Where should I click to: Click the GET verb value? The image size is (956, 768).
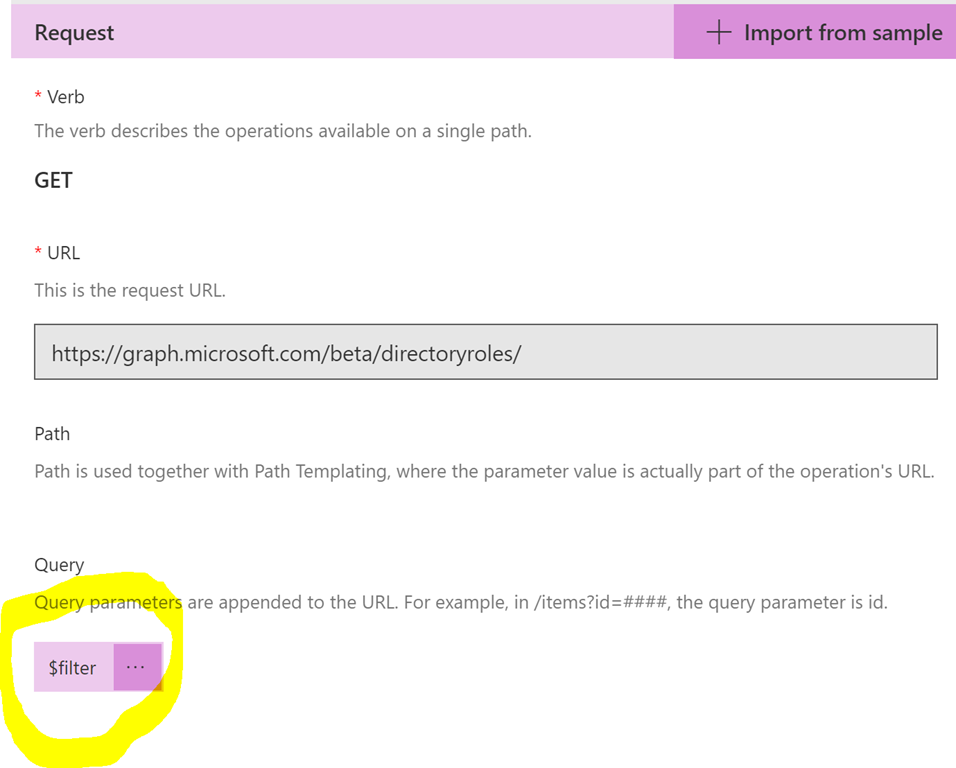tap(54, 180)
